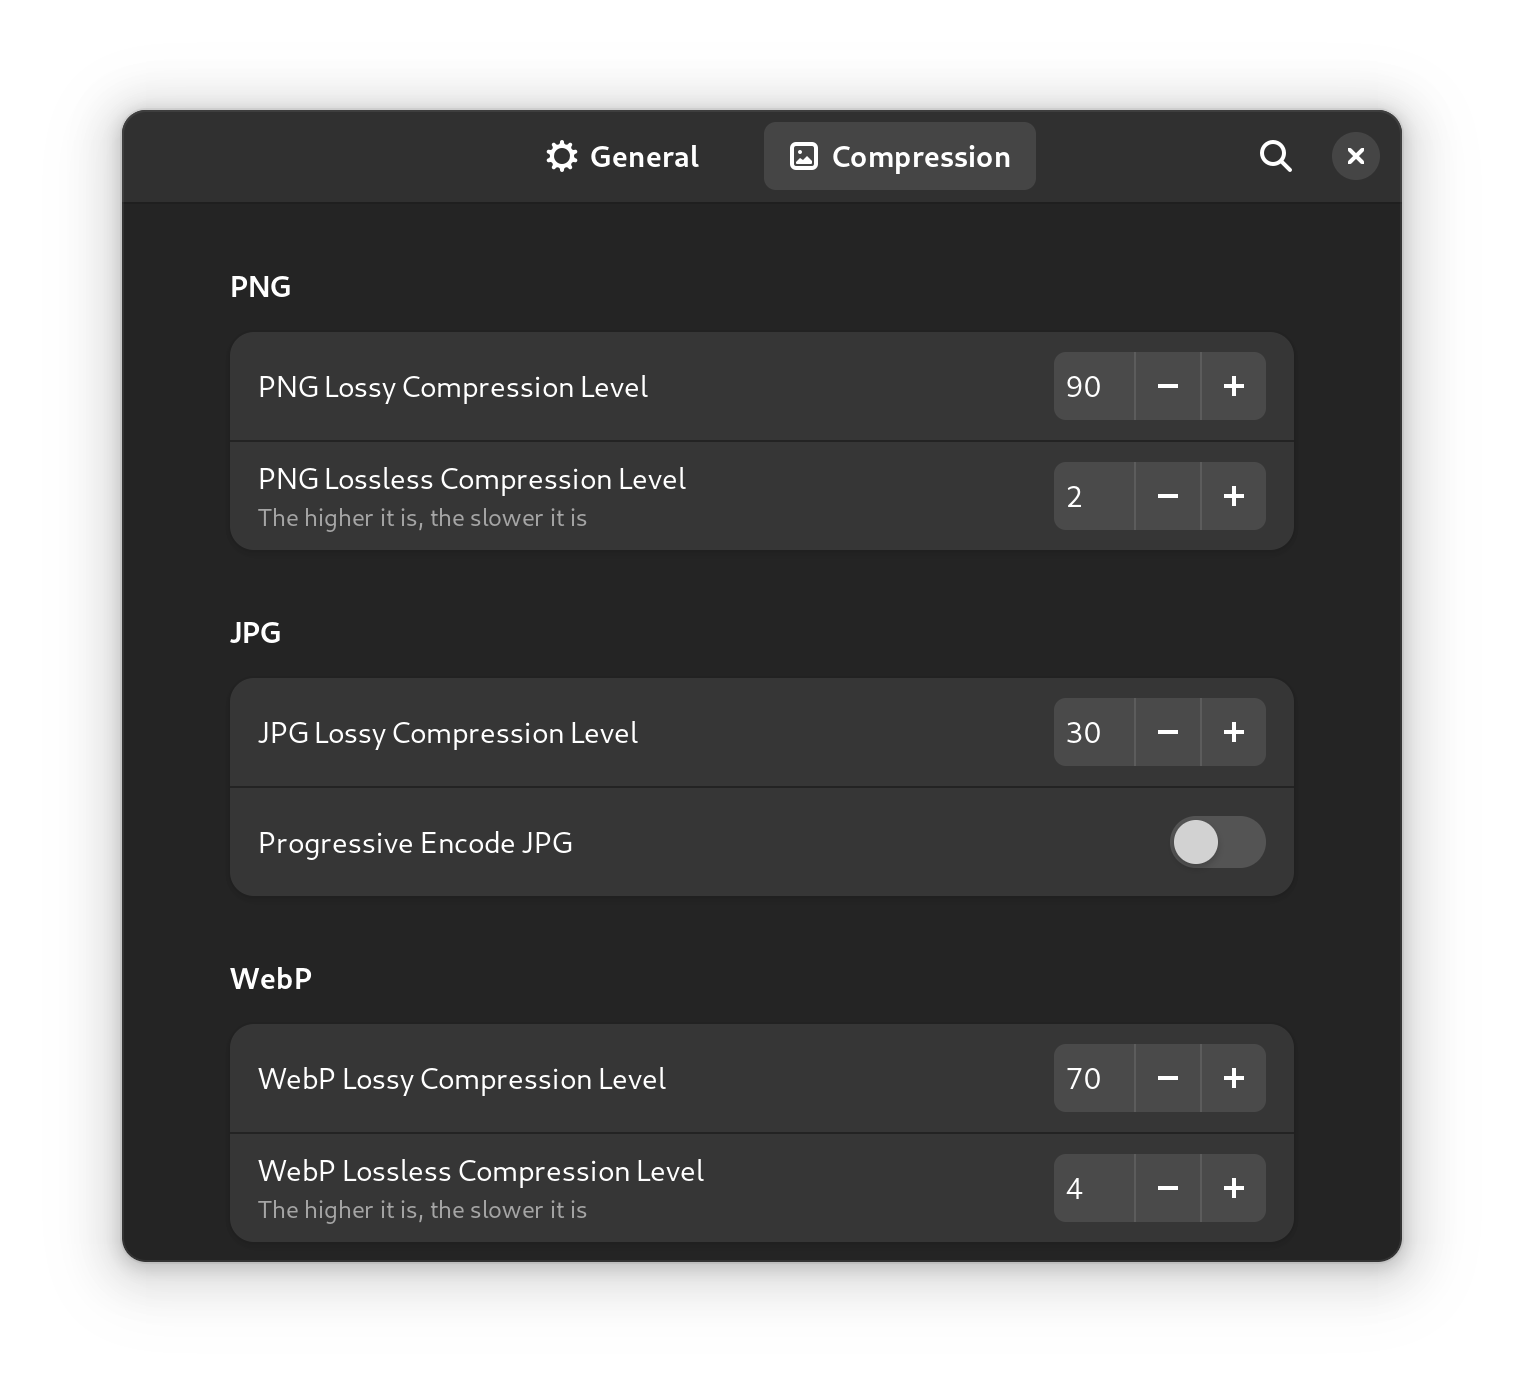Increase the WebP Lossy Compression Level
The width and height of the screenshot is (1524, 1396).
pyautogui.click(x=1233, y=1078)
